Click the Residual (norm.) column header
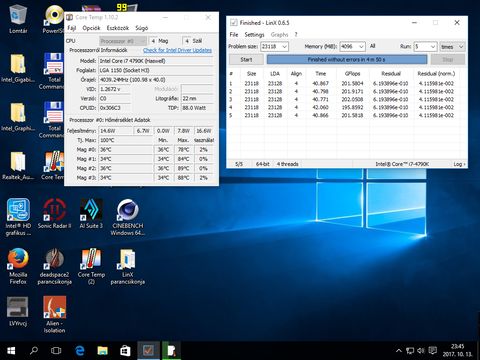Viewport: 480px width, 360px height. pyautogui.click(x=436, y=73)
